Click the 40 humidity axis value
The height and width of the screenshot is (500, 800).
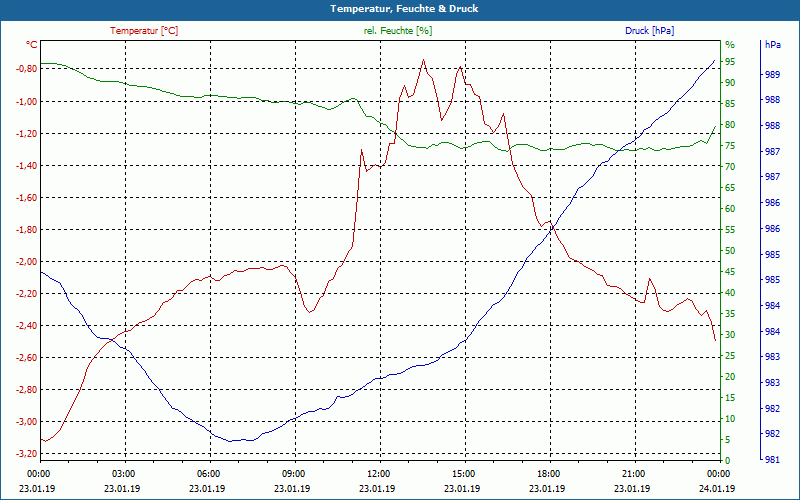(730, 293)
